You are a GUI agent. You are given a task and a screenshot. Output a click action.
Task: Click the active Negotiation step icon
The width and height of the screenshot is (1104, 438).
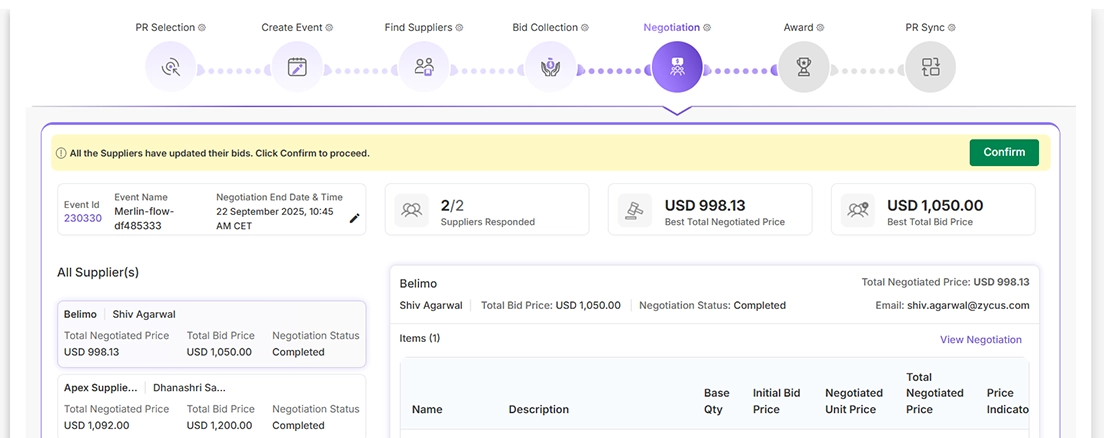click(677, 67)
